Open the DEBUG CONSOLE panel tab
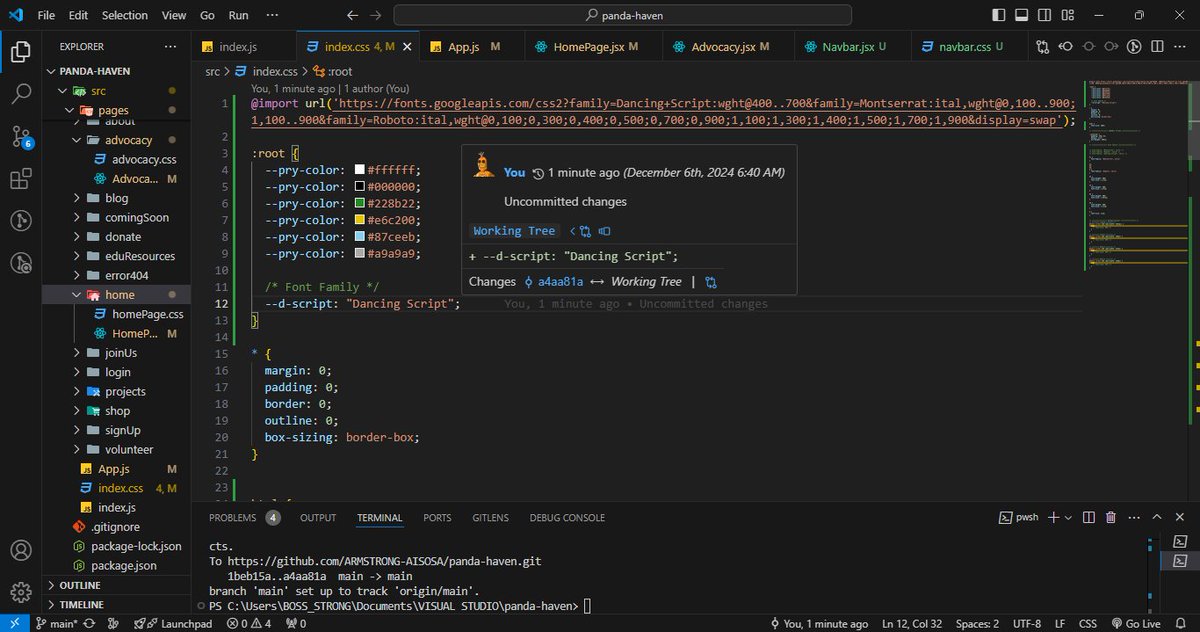The width and height of the screenshot is (1200, 632). [x=567, y=518]
